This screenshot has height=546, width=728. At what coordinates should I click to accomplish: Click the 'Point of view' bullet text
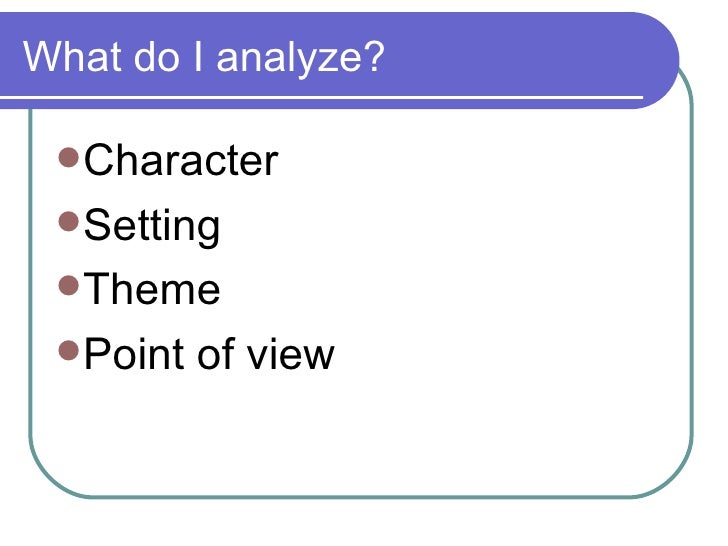(x=209, y=354)
